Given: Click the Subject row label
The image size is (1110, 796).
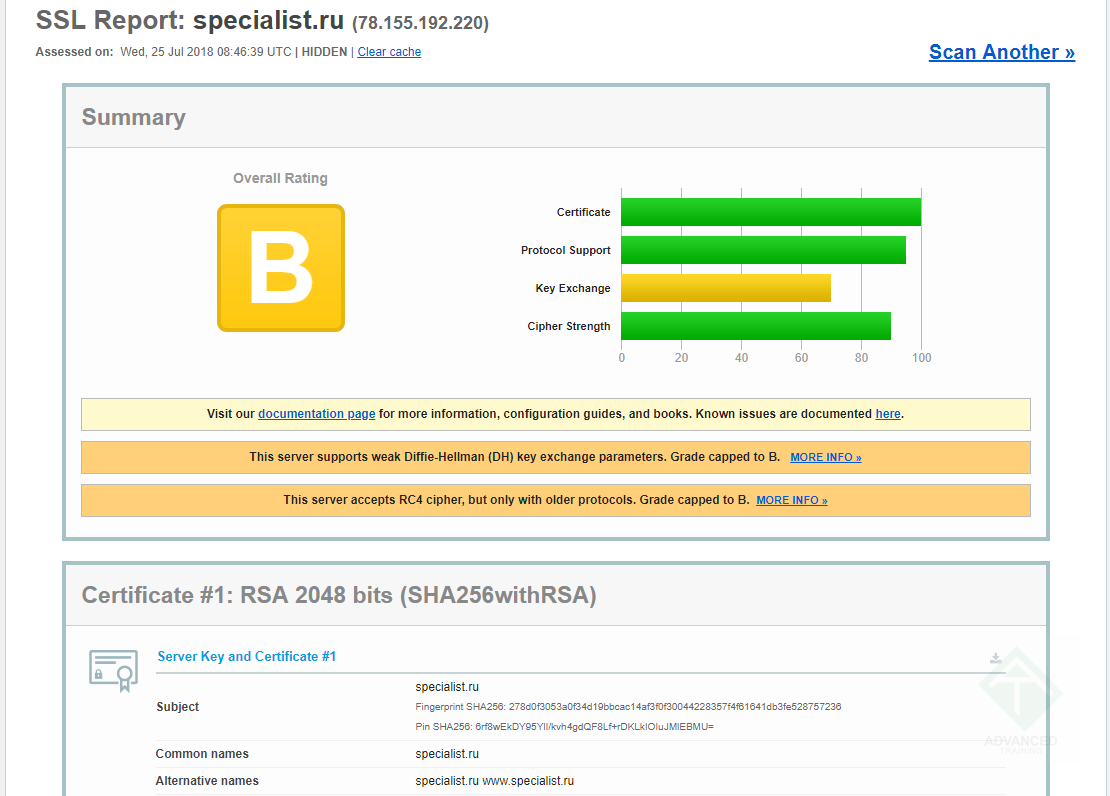Looking at the screenshot, I should (178, 707).
